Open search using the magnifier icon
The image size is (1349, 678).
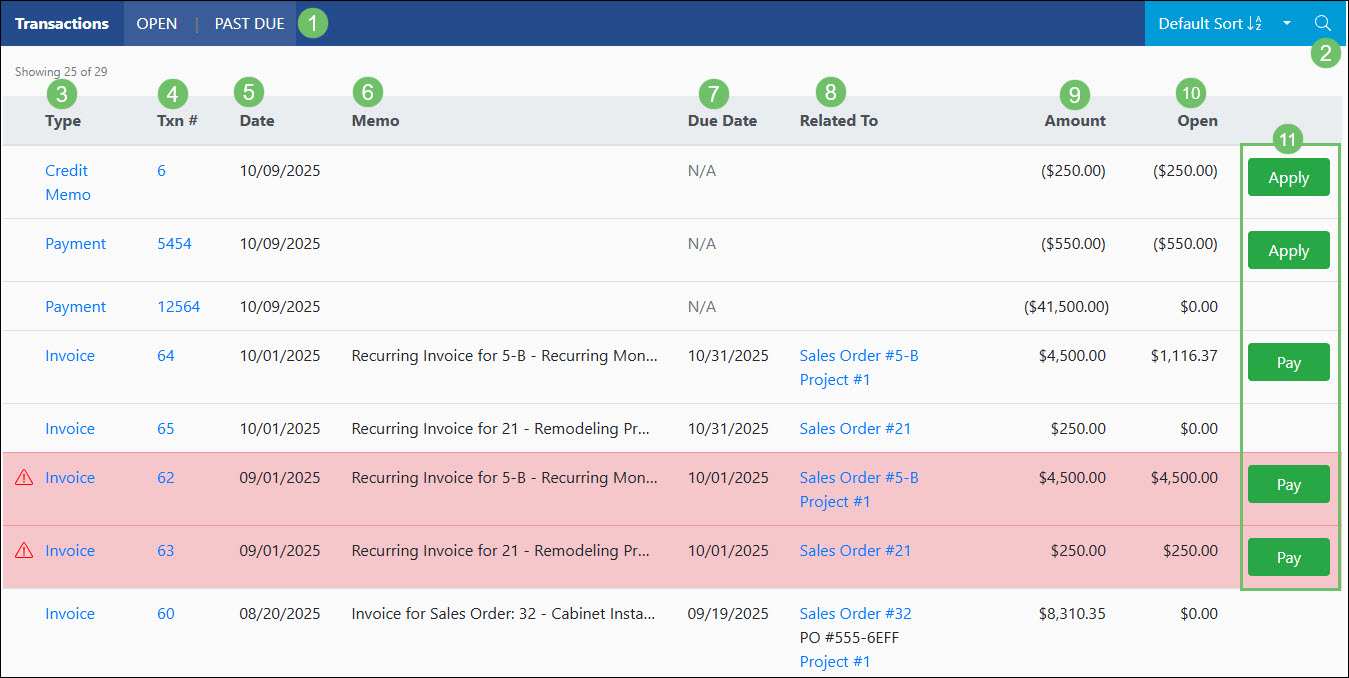(x=1323, y=23)
